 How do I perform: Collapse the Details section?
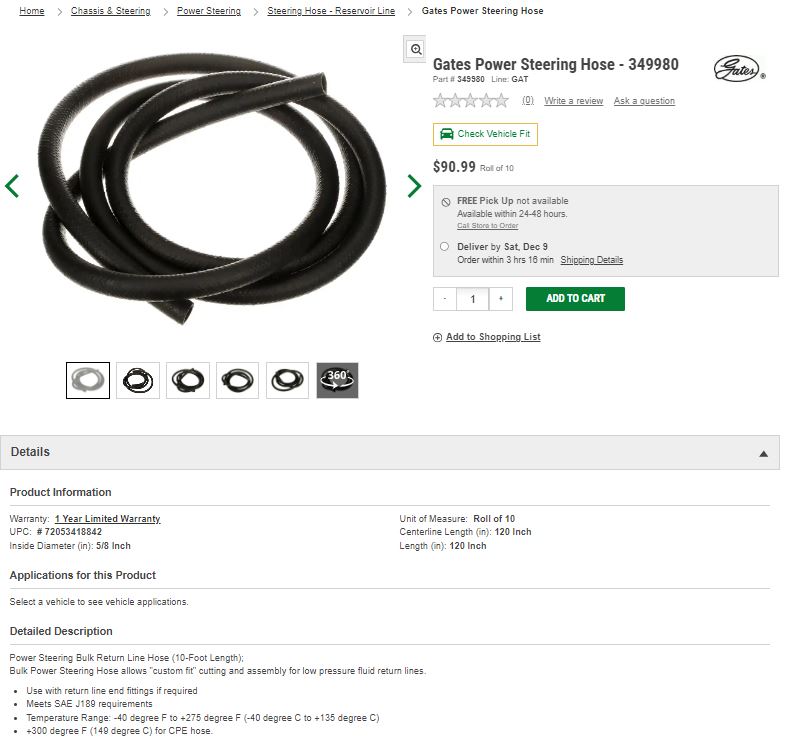point(764,454)
